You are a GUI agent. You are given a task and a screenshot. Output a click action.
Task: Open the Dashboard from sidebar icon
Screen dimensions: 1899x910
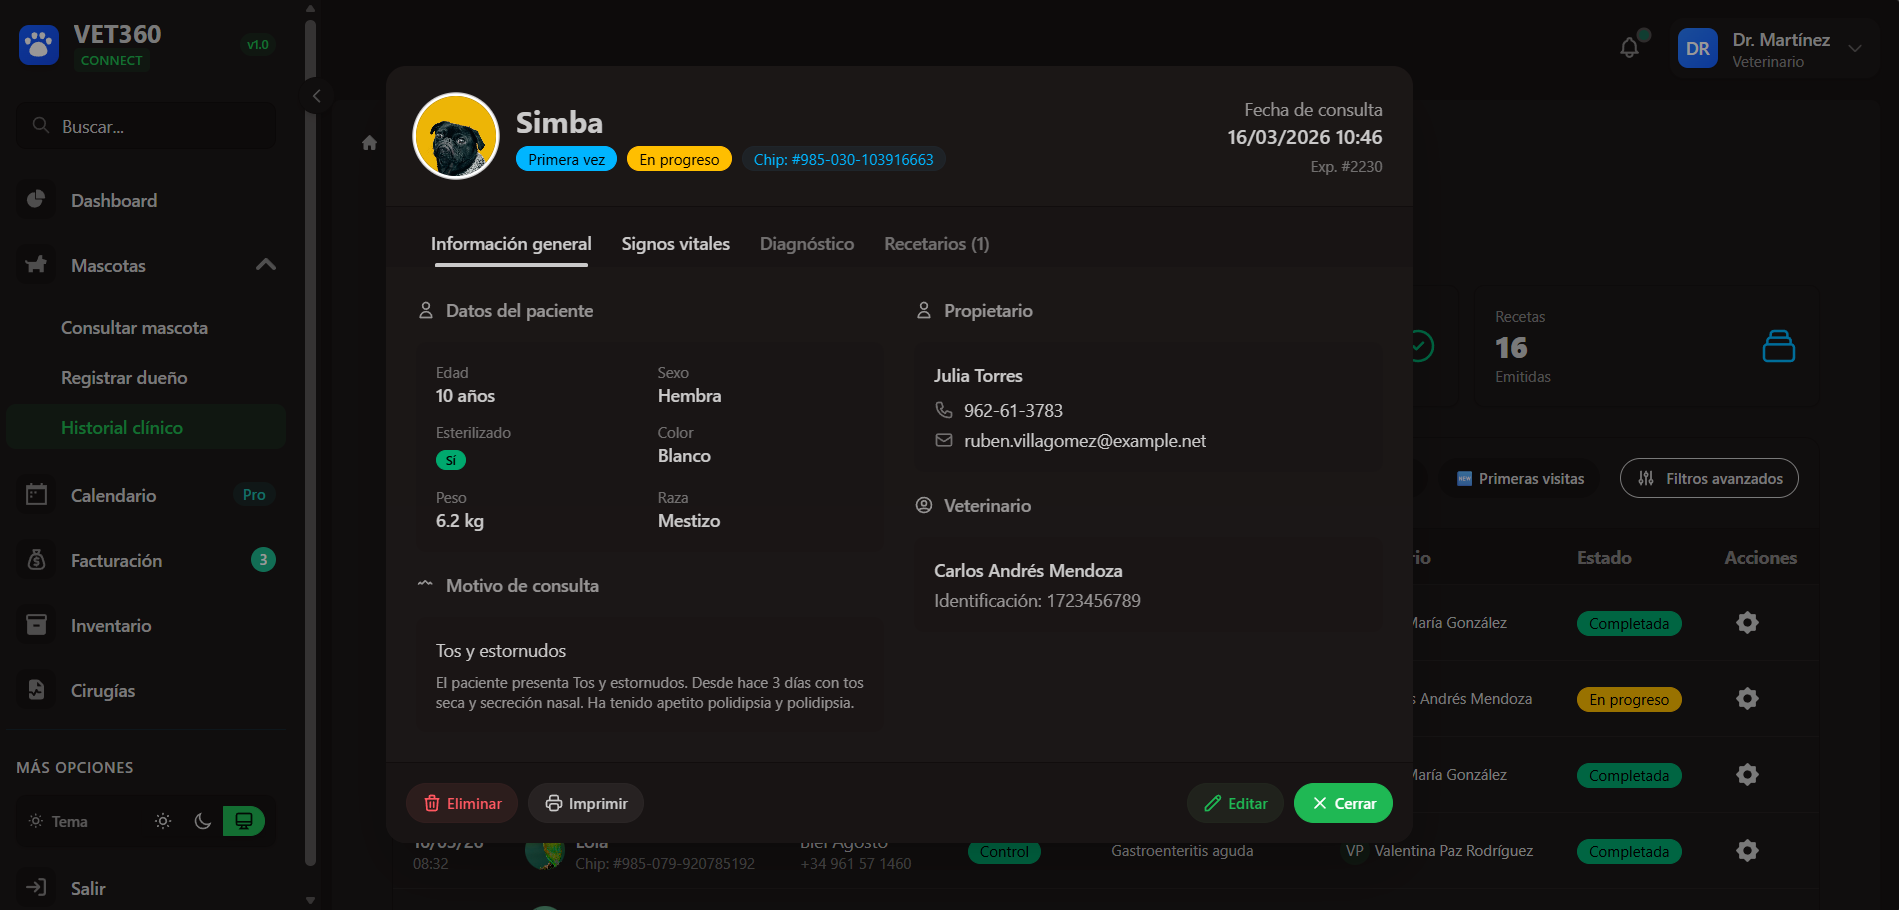(x=37, y=200)
